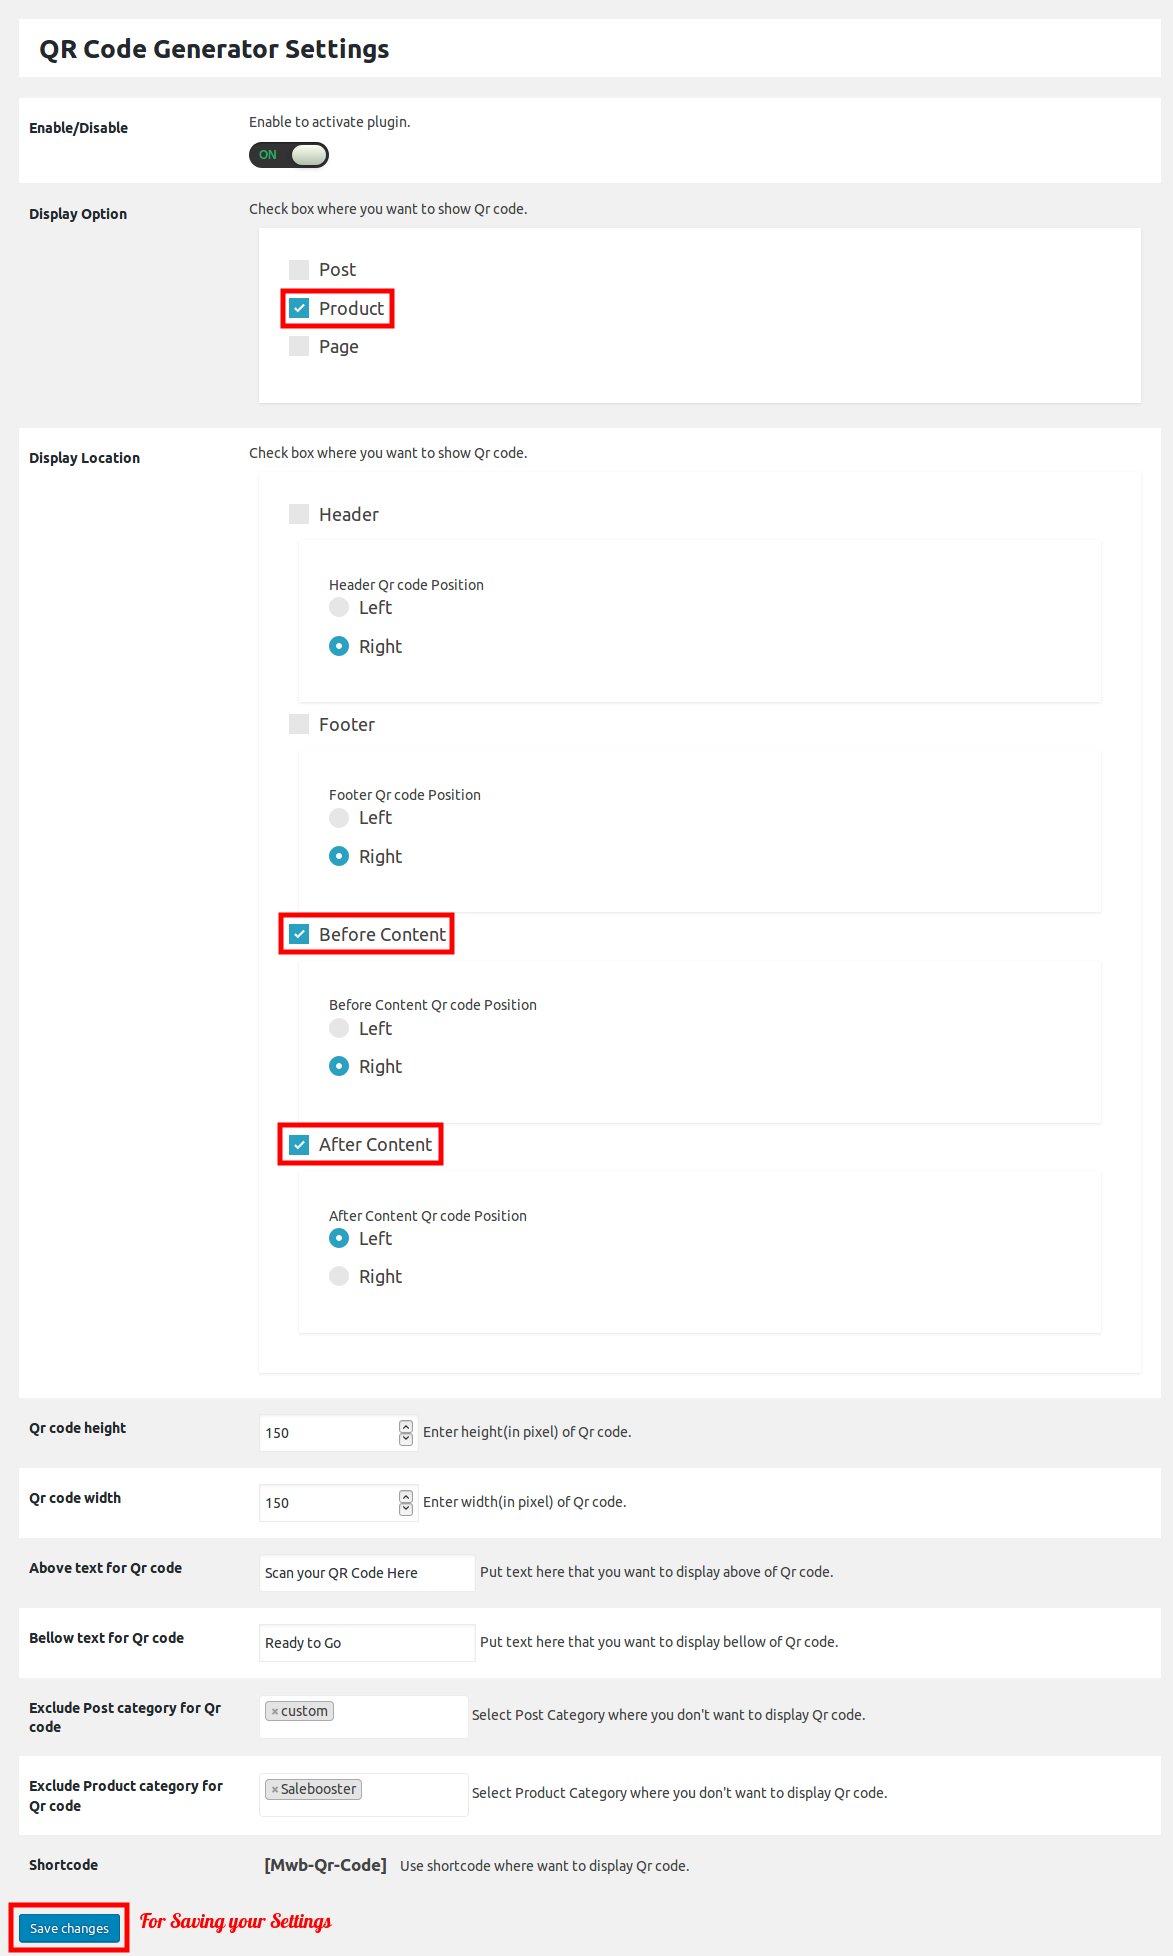
Task: Check the Page display option
Action: (x=299, y=346)
